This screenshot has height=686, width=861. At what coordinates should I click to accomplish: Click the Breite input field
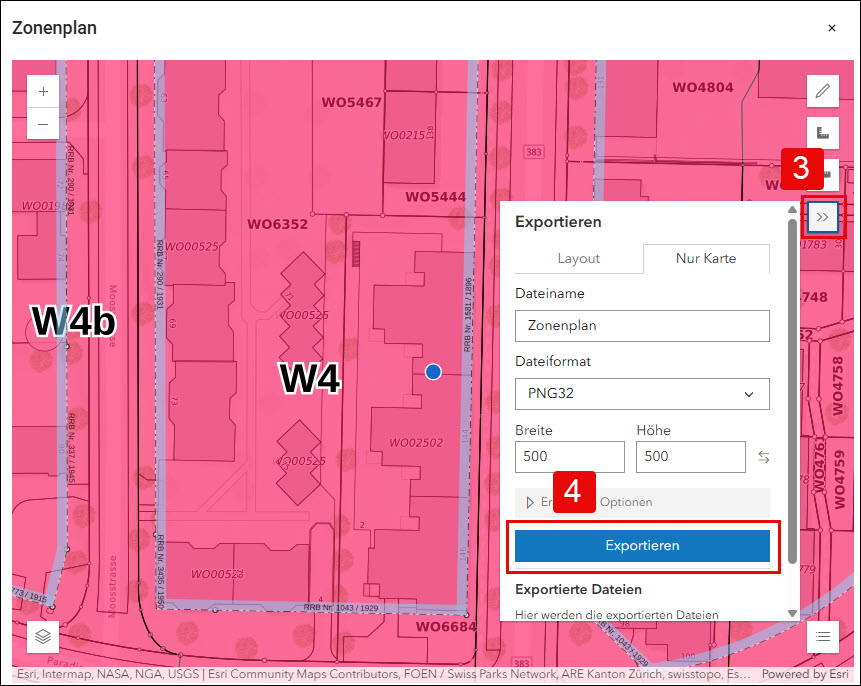point(569,456)
